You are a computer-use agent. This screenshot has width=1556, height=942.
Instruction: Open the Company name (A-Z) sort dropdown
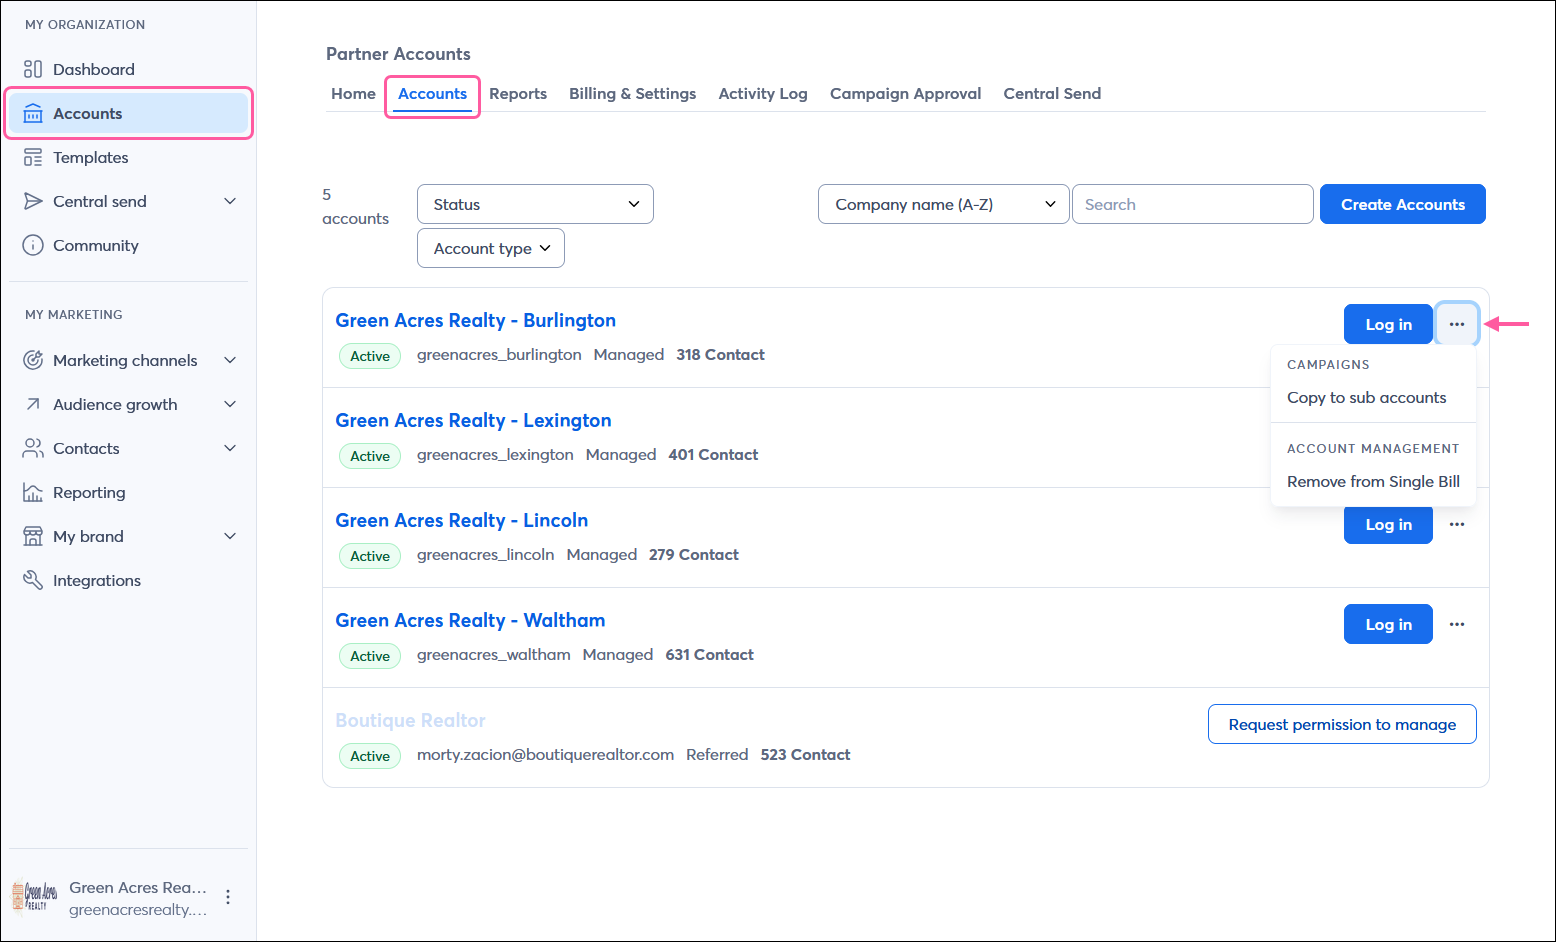tap(943, 204)
